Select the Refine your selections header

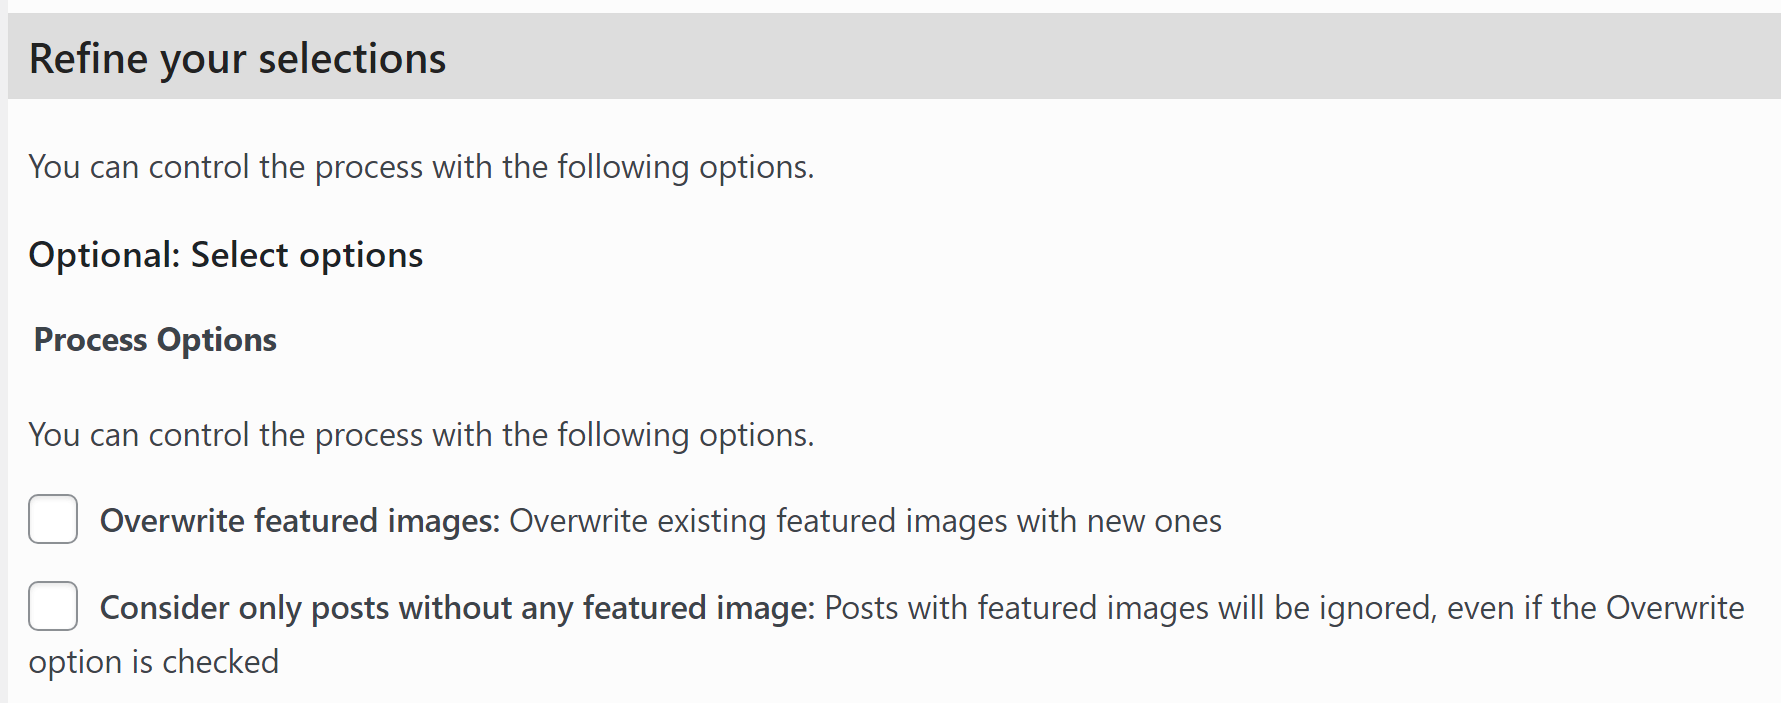236,58
